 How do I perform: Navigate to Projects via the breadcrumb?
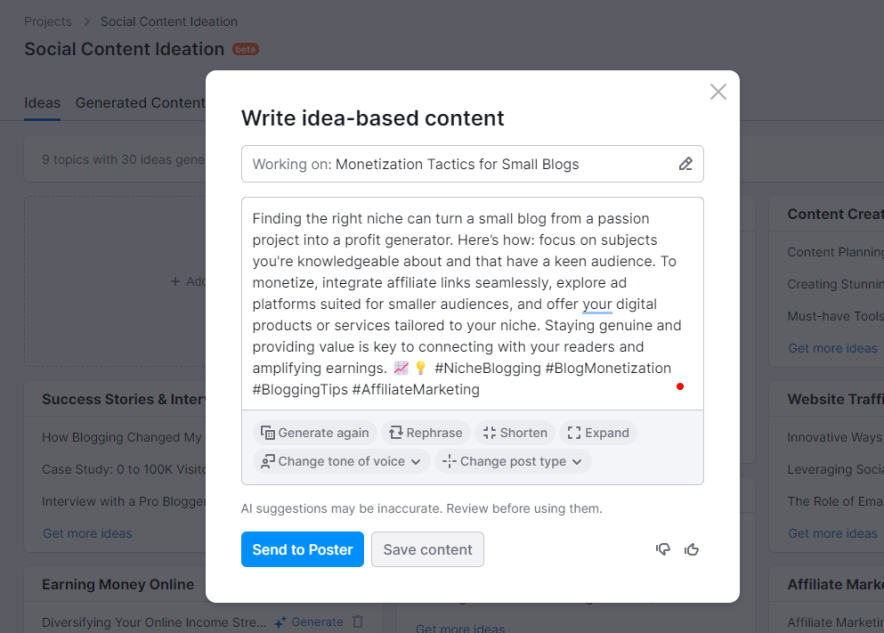coord(47,21)
